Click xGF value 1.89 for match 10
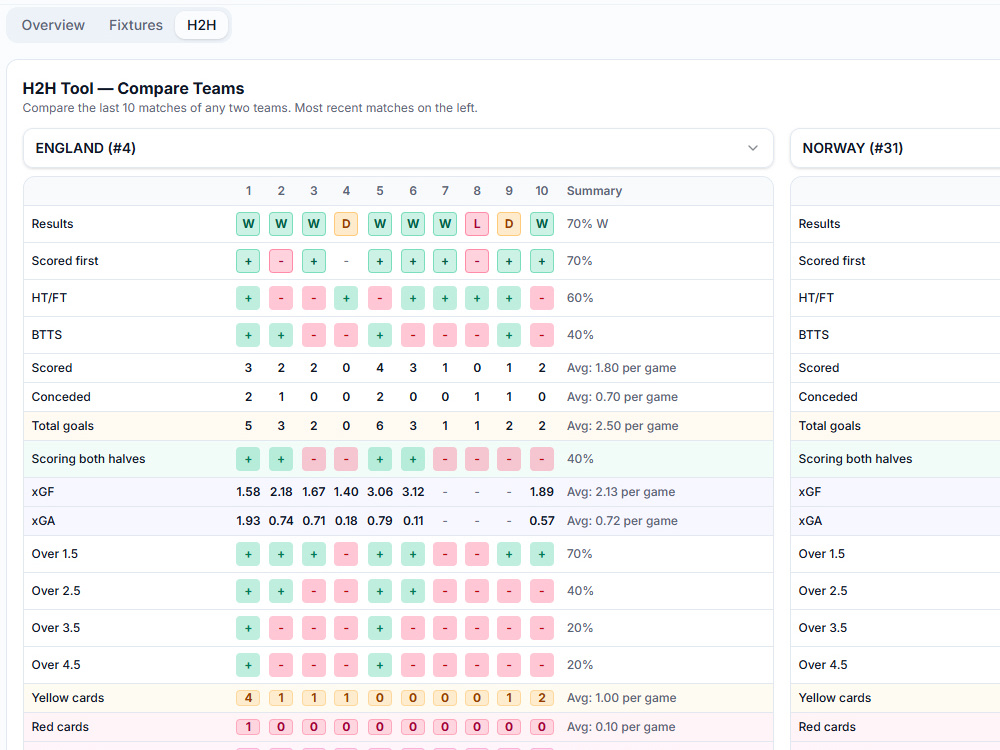The width and height of the screenshot is (1000, 750). (541, 492)
